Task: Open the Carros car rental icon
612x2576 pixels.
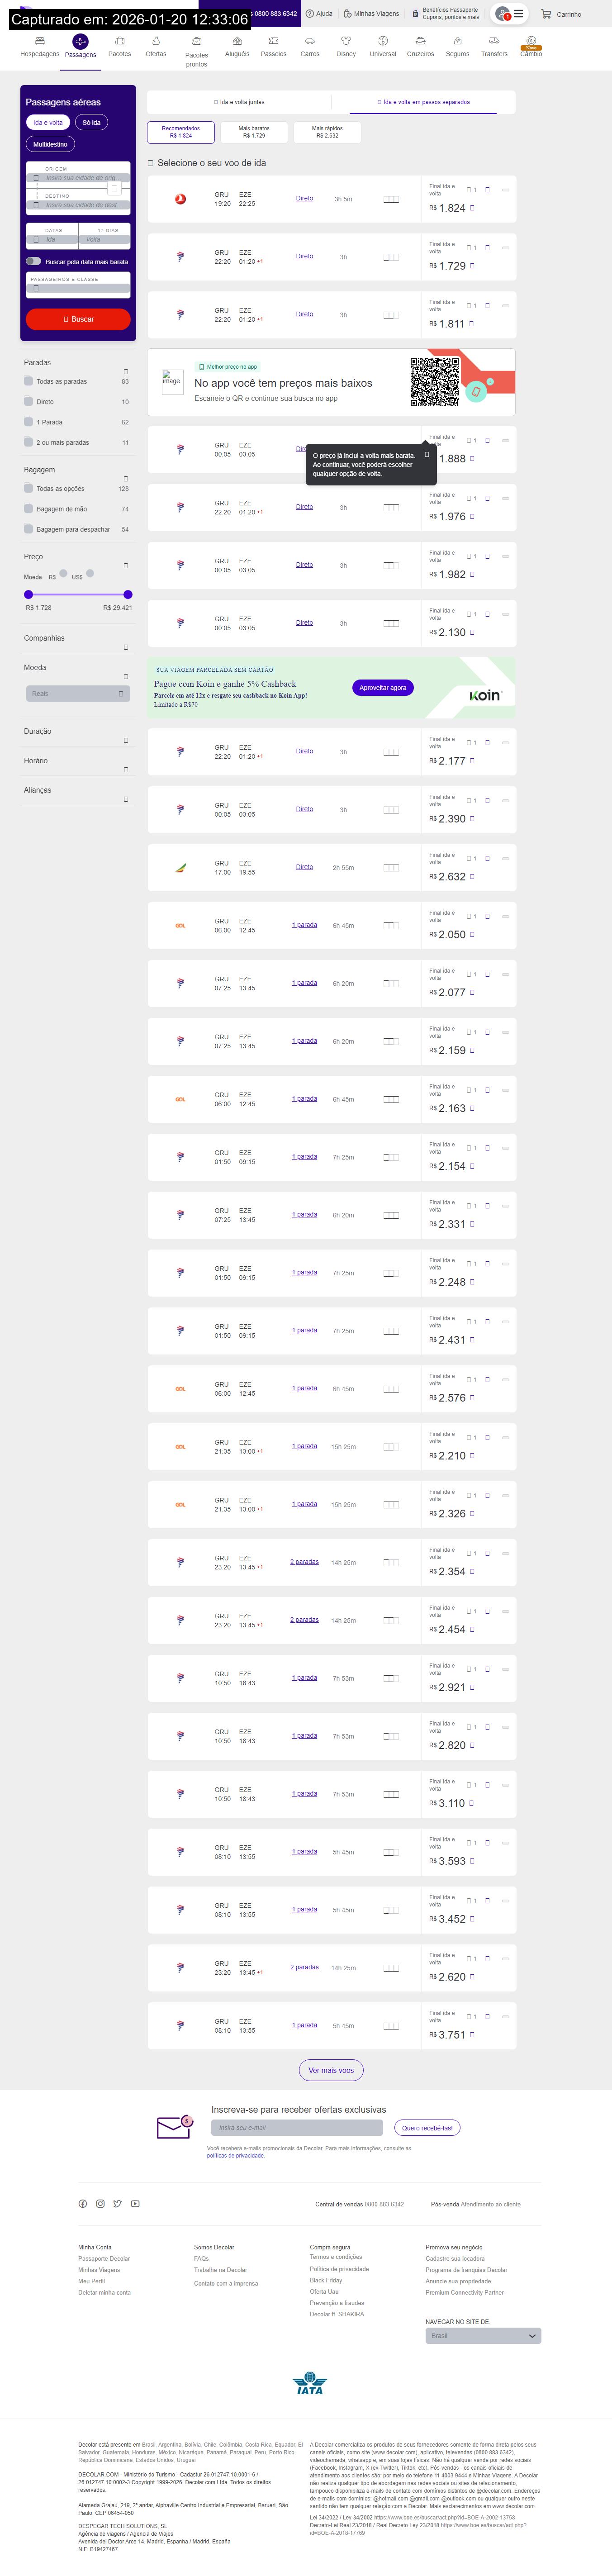Action: pos(310,41)
